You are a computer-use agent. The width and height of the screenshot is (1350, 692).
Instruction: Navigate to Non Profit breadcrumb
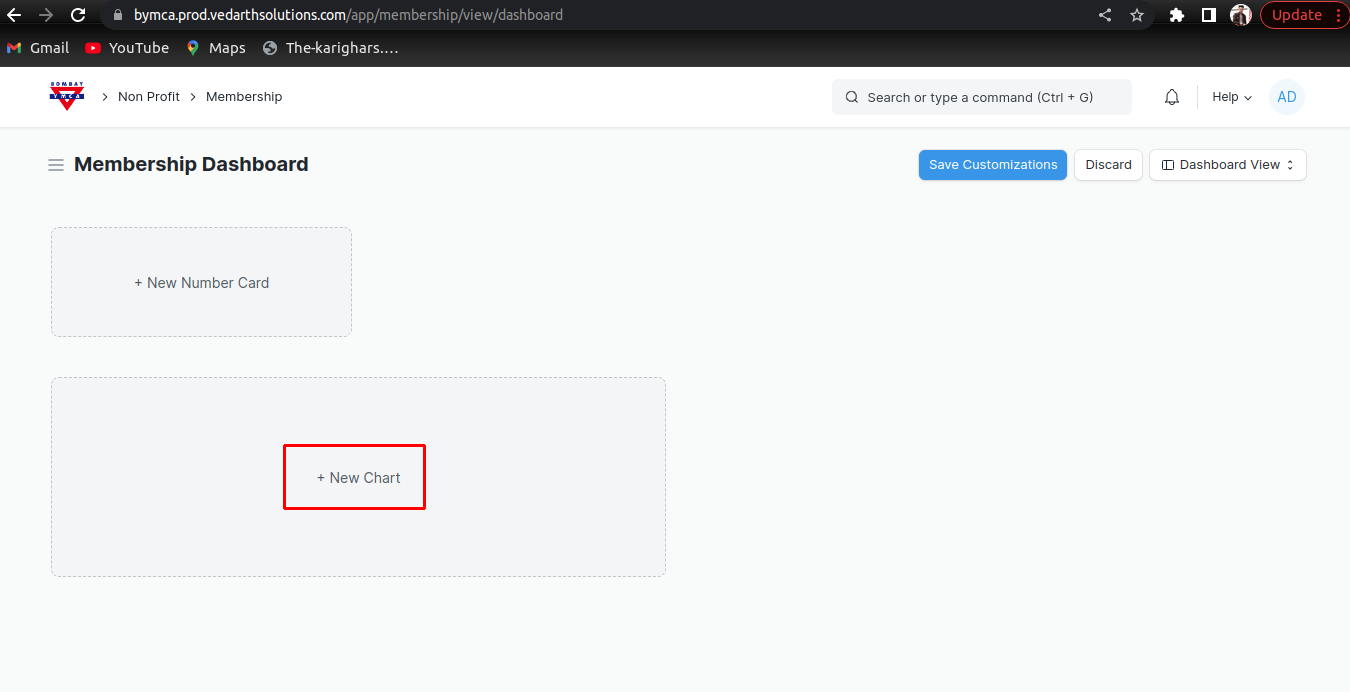click(149, 97)
